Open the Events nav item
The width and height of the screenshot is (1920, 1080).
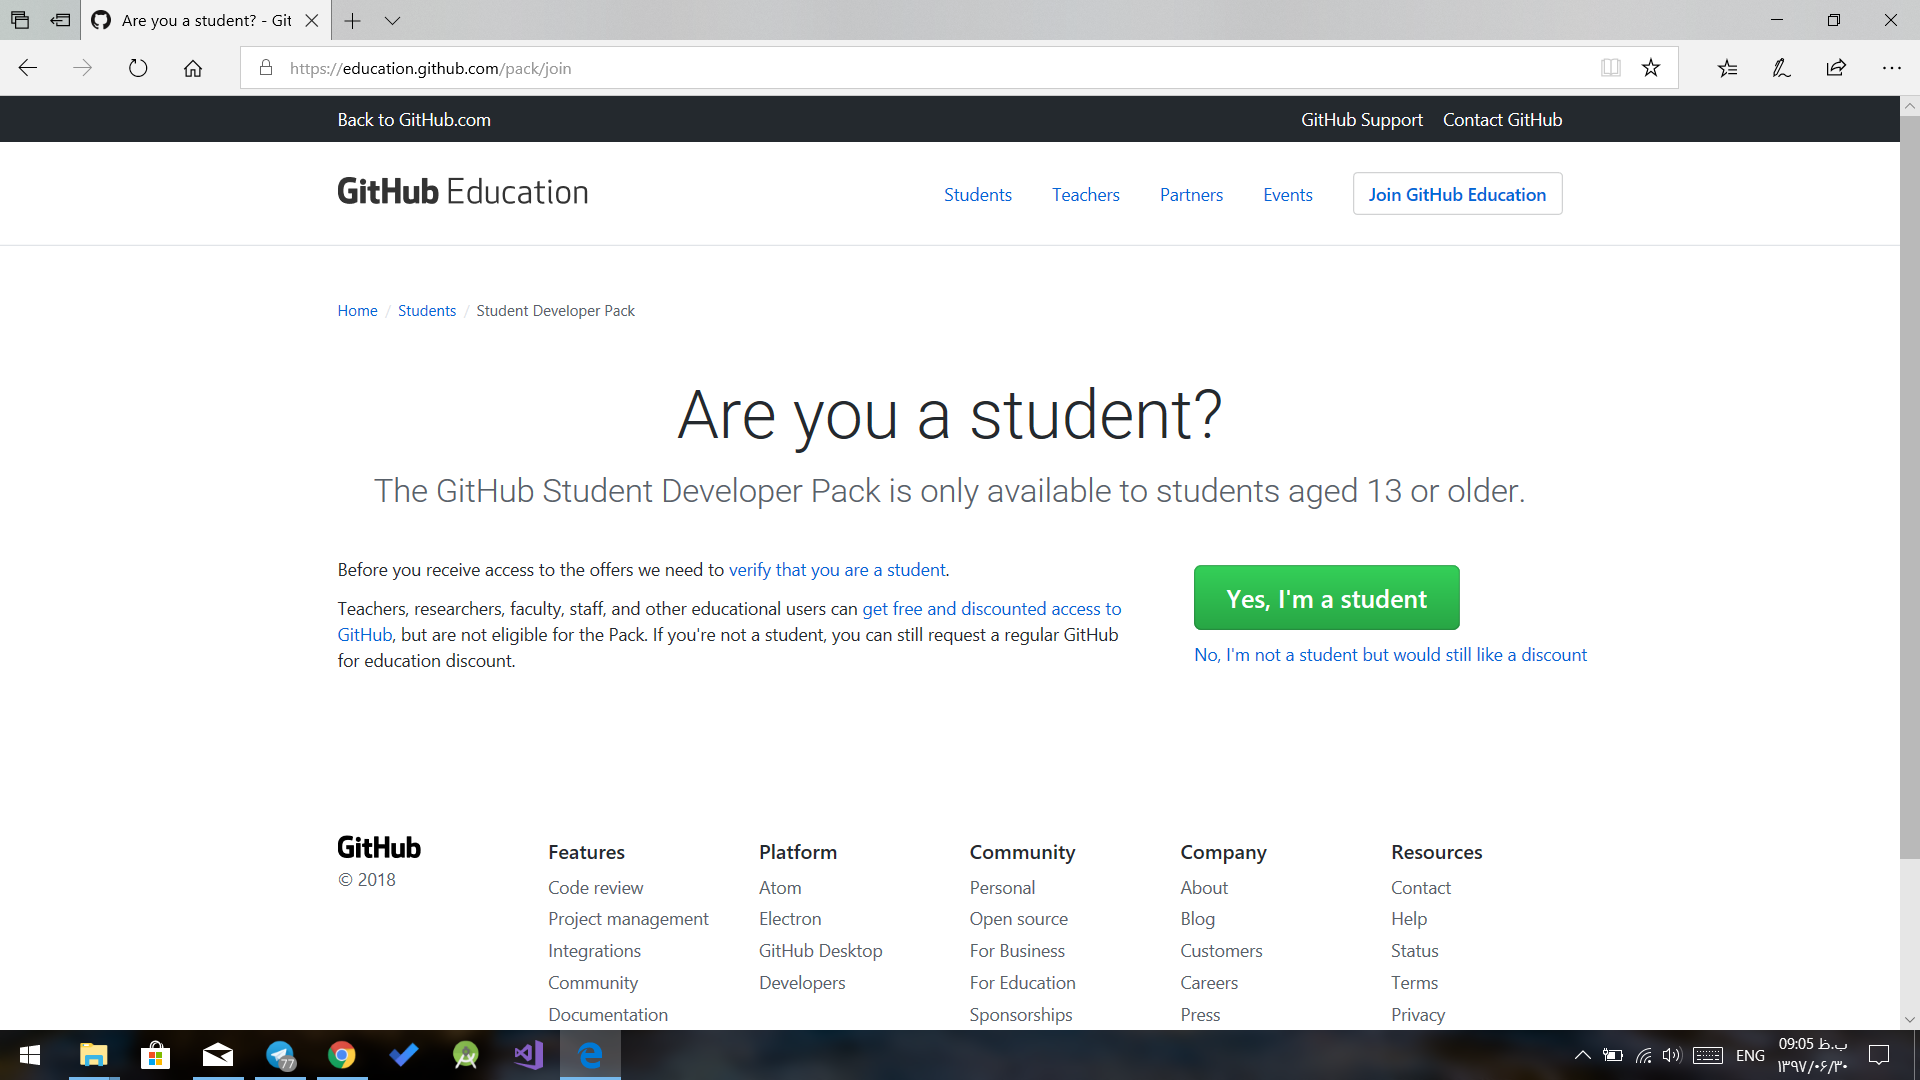pos(1287,195)
